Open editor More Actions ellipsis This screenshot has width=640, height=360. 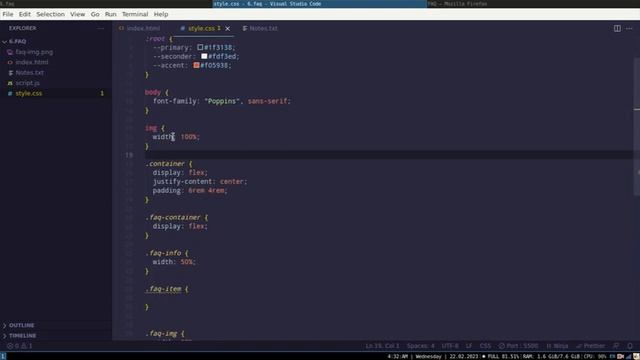[629, 28]
